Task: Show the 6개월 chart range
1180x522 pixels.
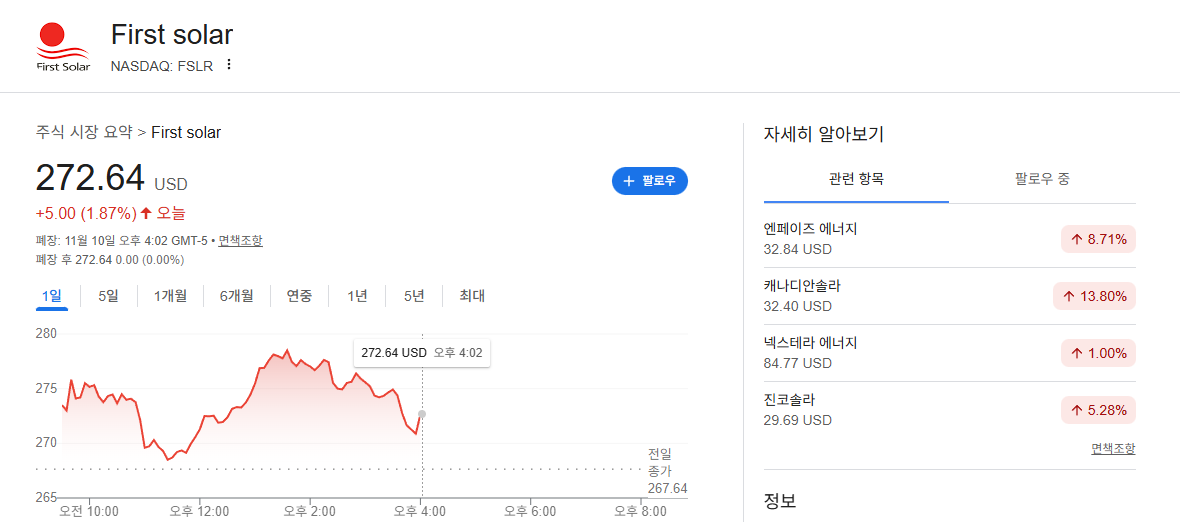Action: click(236, 296)
